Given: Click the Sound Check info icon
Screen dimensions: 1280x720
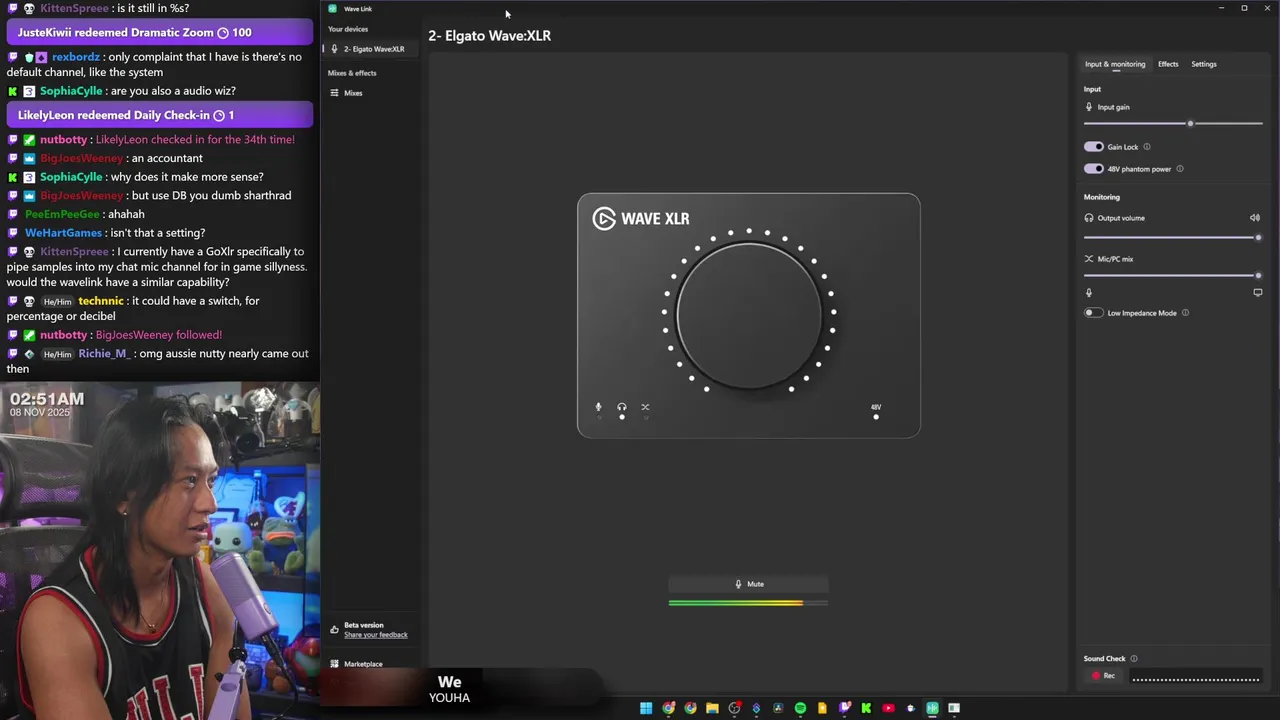Looking at the screenshot, I should 1134,659.
